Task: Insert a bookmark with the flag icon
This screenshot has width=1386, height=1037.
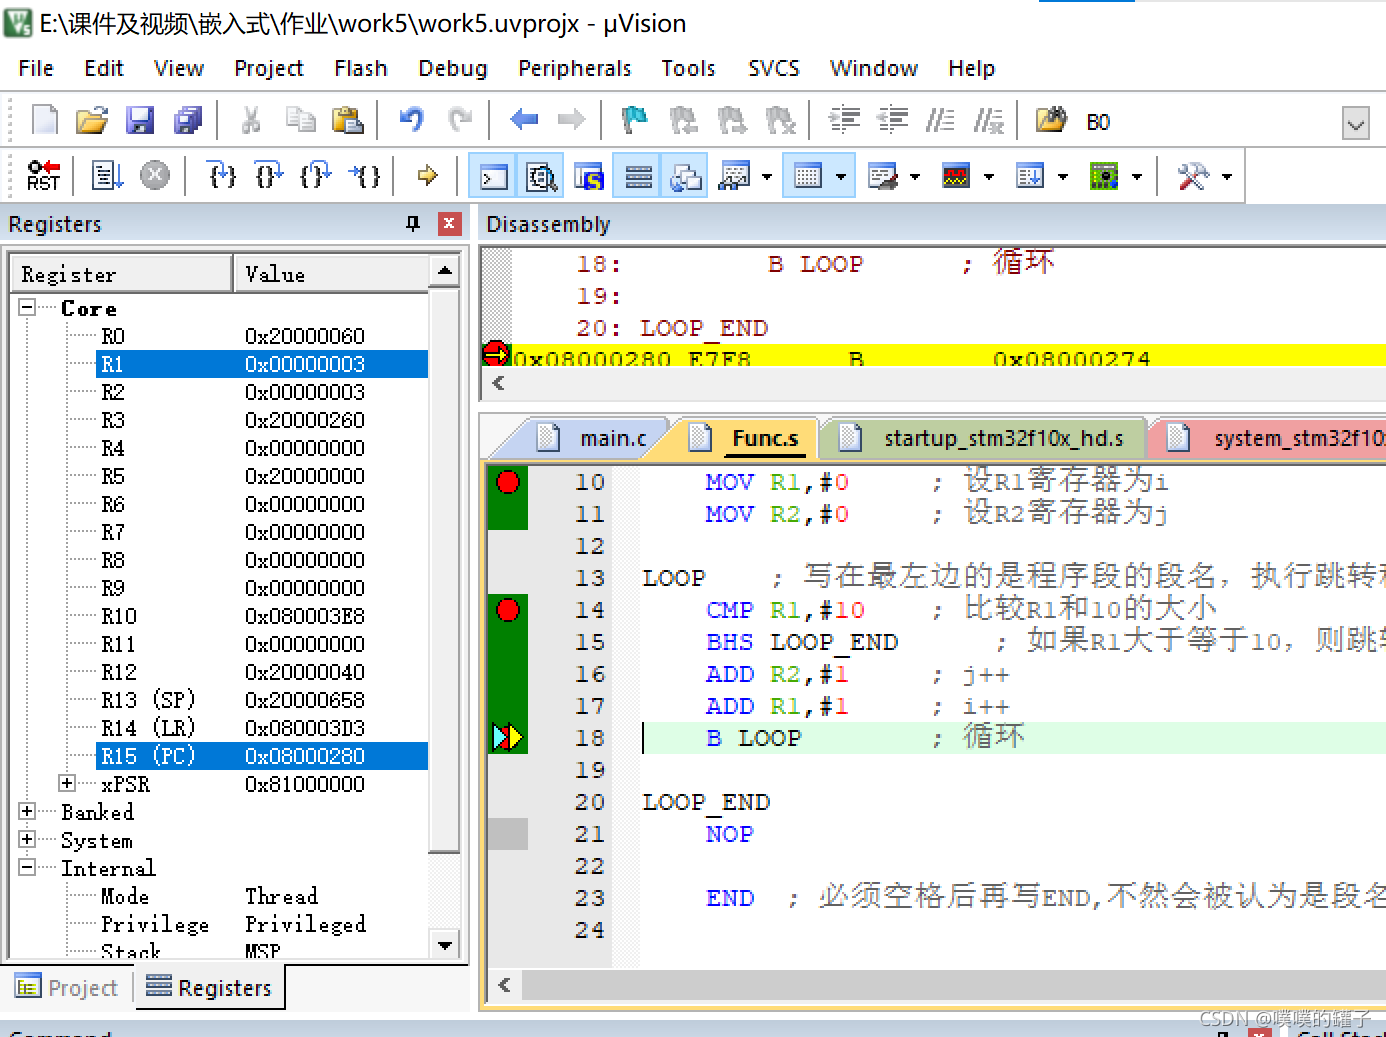Action: [x=635, y=121]
